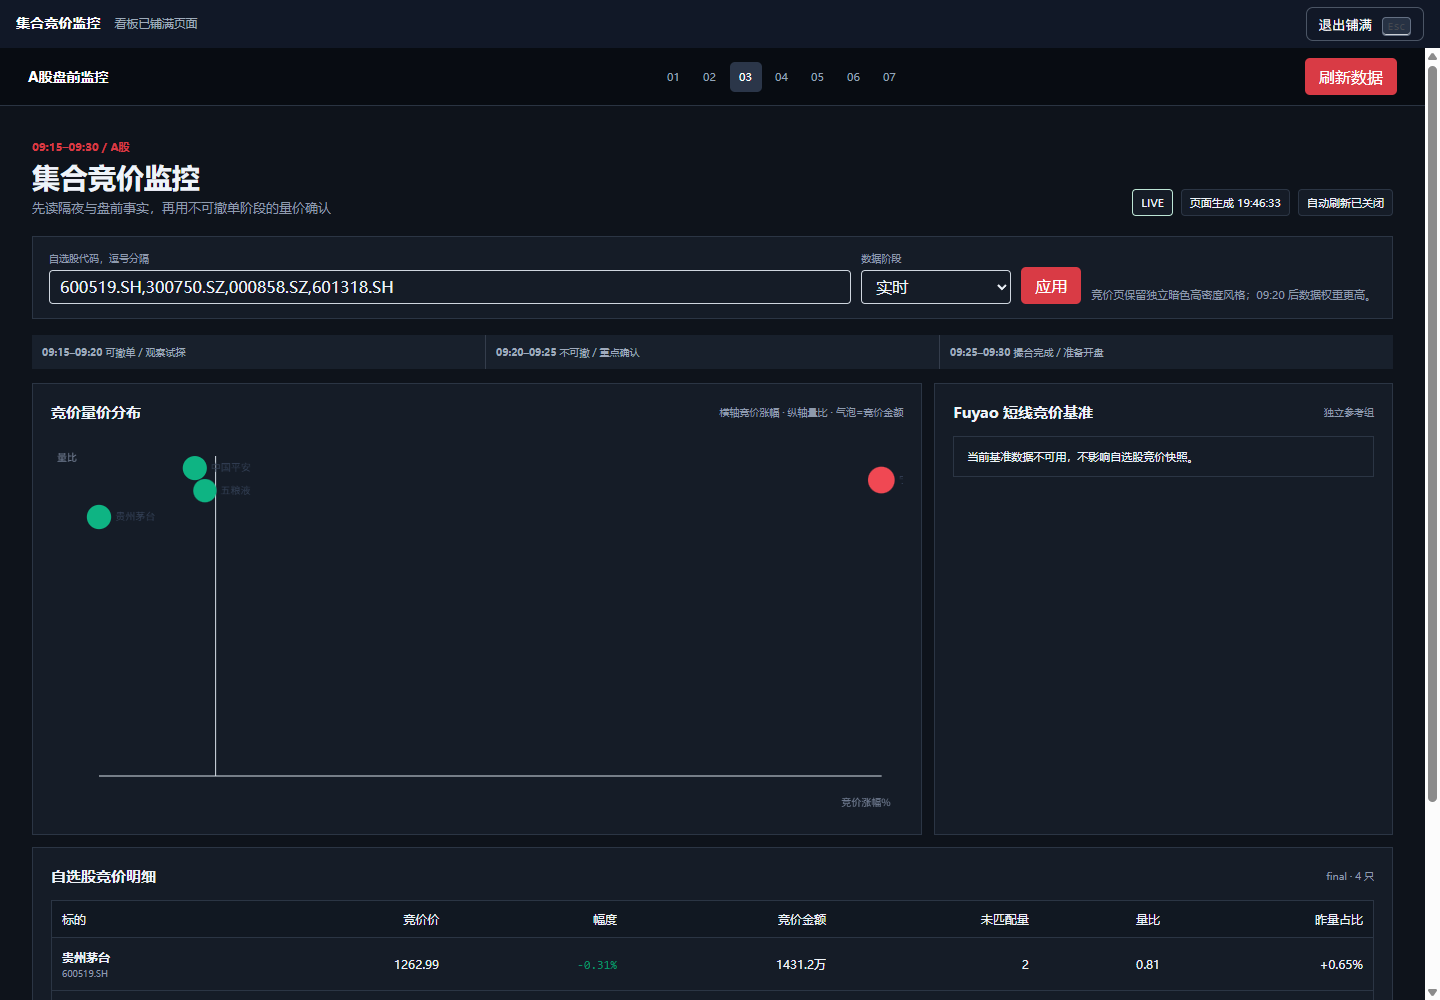The image size is (1440, 1000).
Task: Open page tab 05
Action: 817,77
